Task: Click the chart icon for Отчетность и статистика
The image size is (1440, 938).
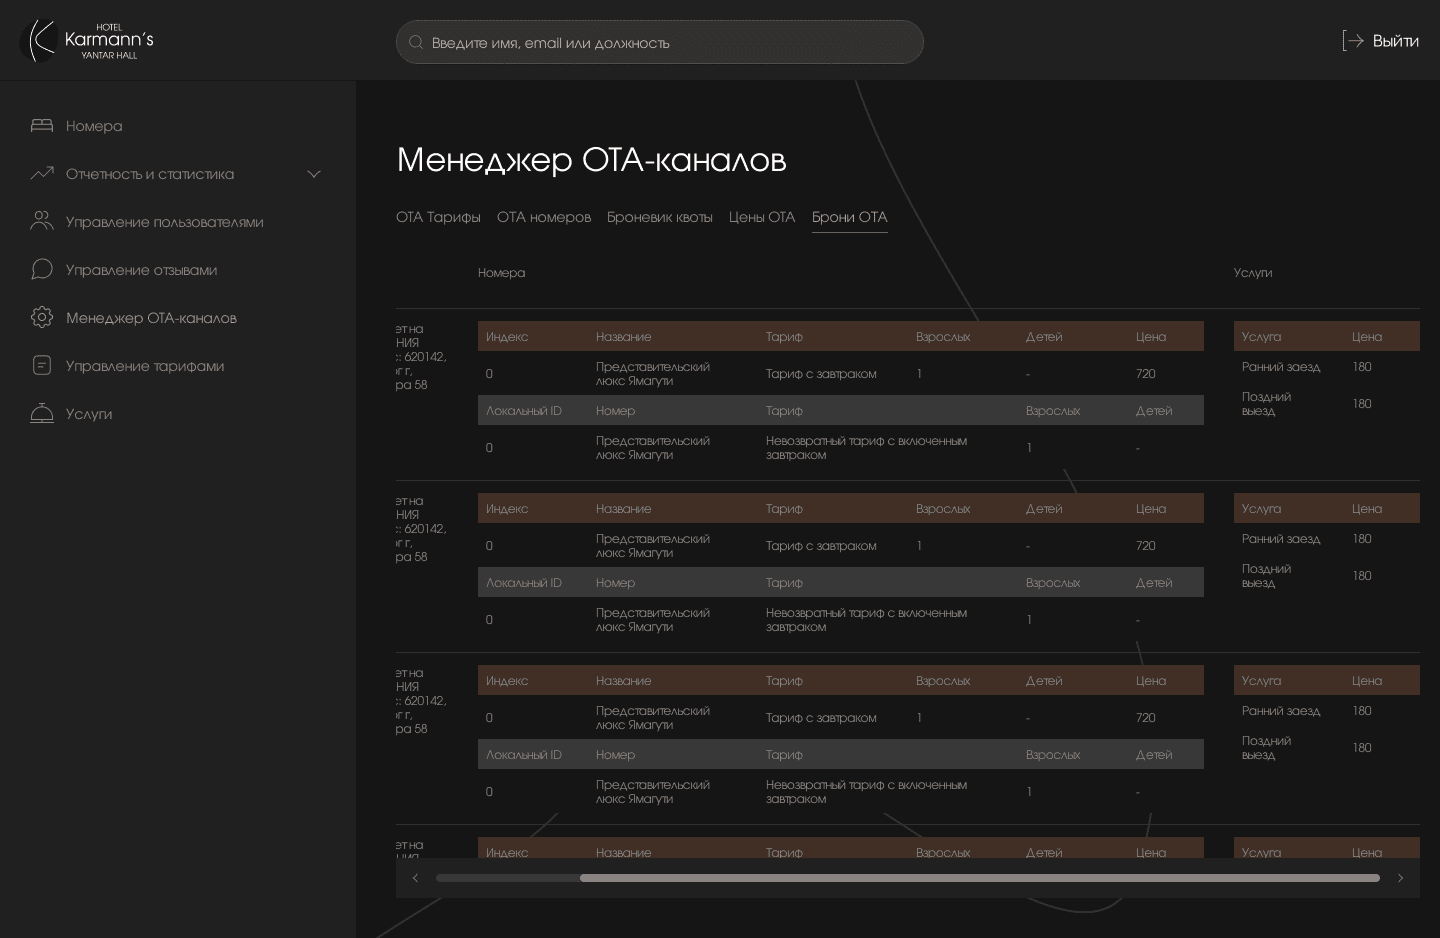Action: (42, 174)
